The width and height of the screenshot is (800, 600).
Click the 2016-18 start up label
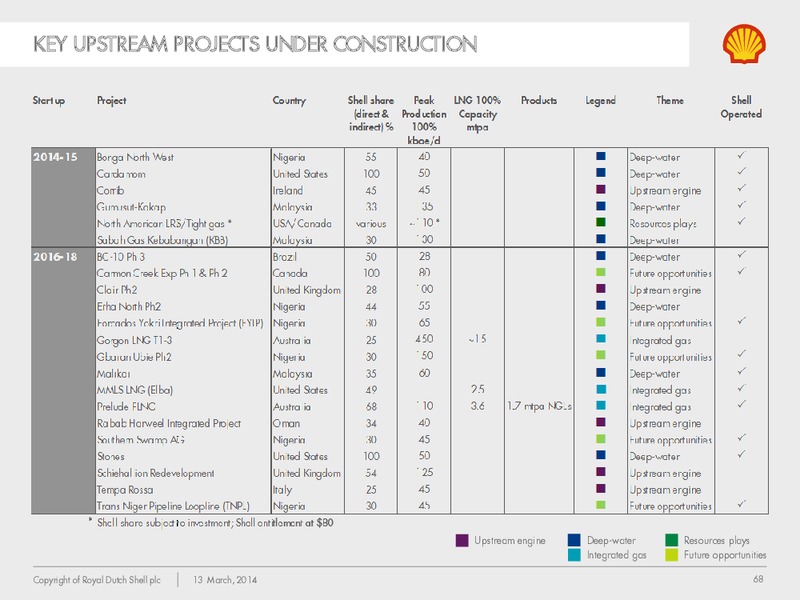55,257
